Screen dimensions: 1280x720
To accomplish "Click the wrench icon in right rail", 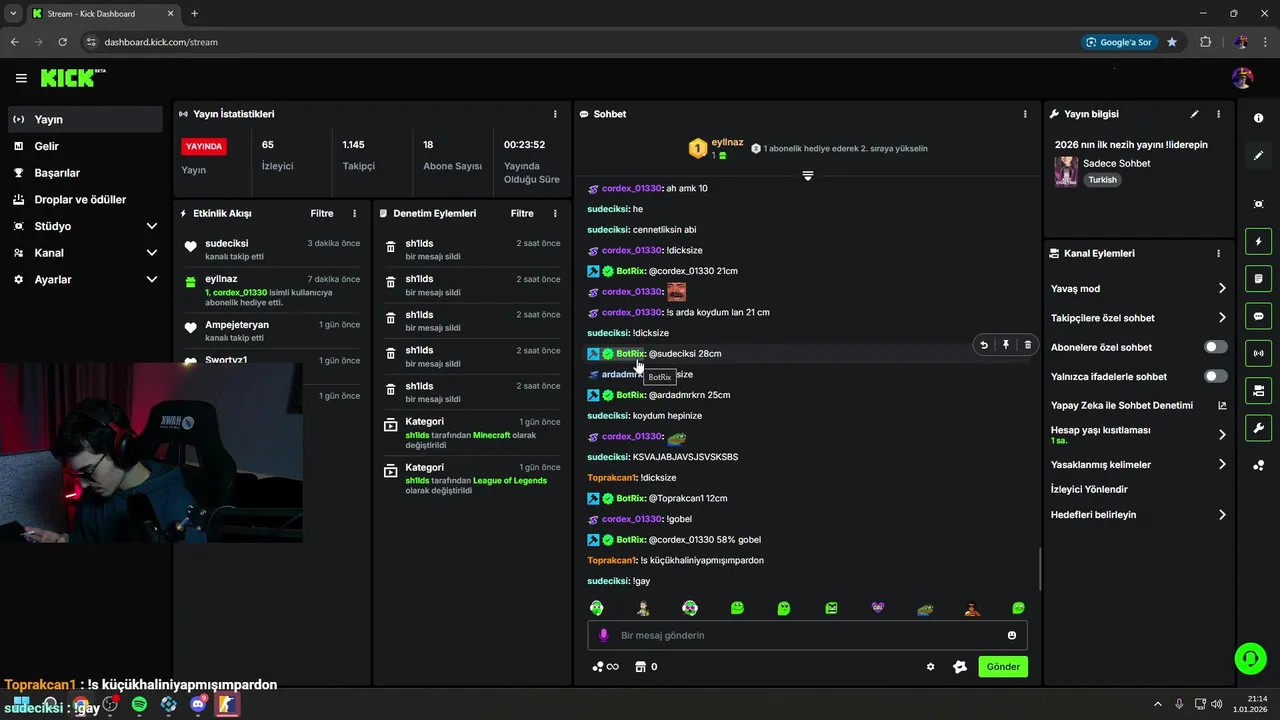I will point(1258,428).
